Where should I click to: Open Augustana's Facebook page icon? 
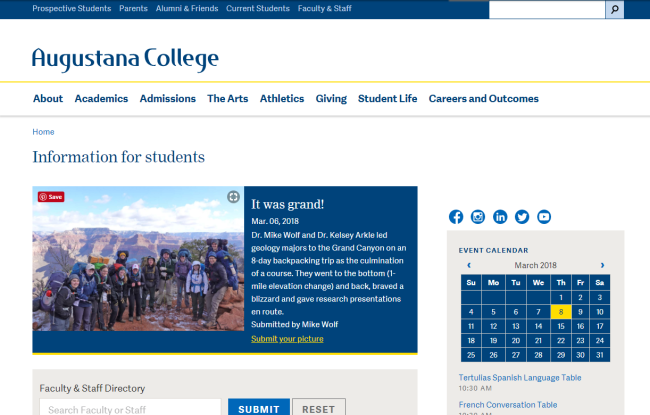456,217
